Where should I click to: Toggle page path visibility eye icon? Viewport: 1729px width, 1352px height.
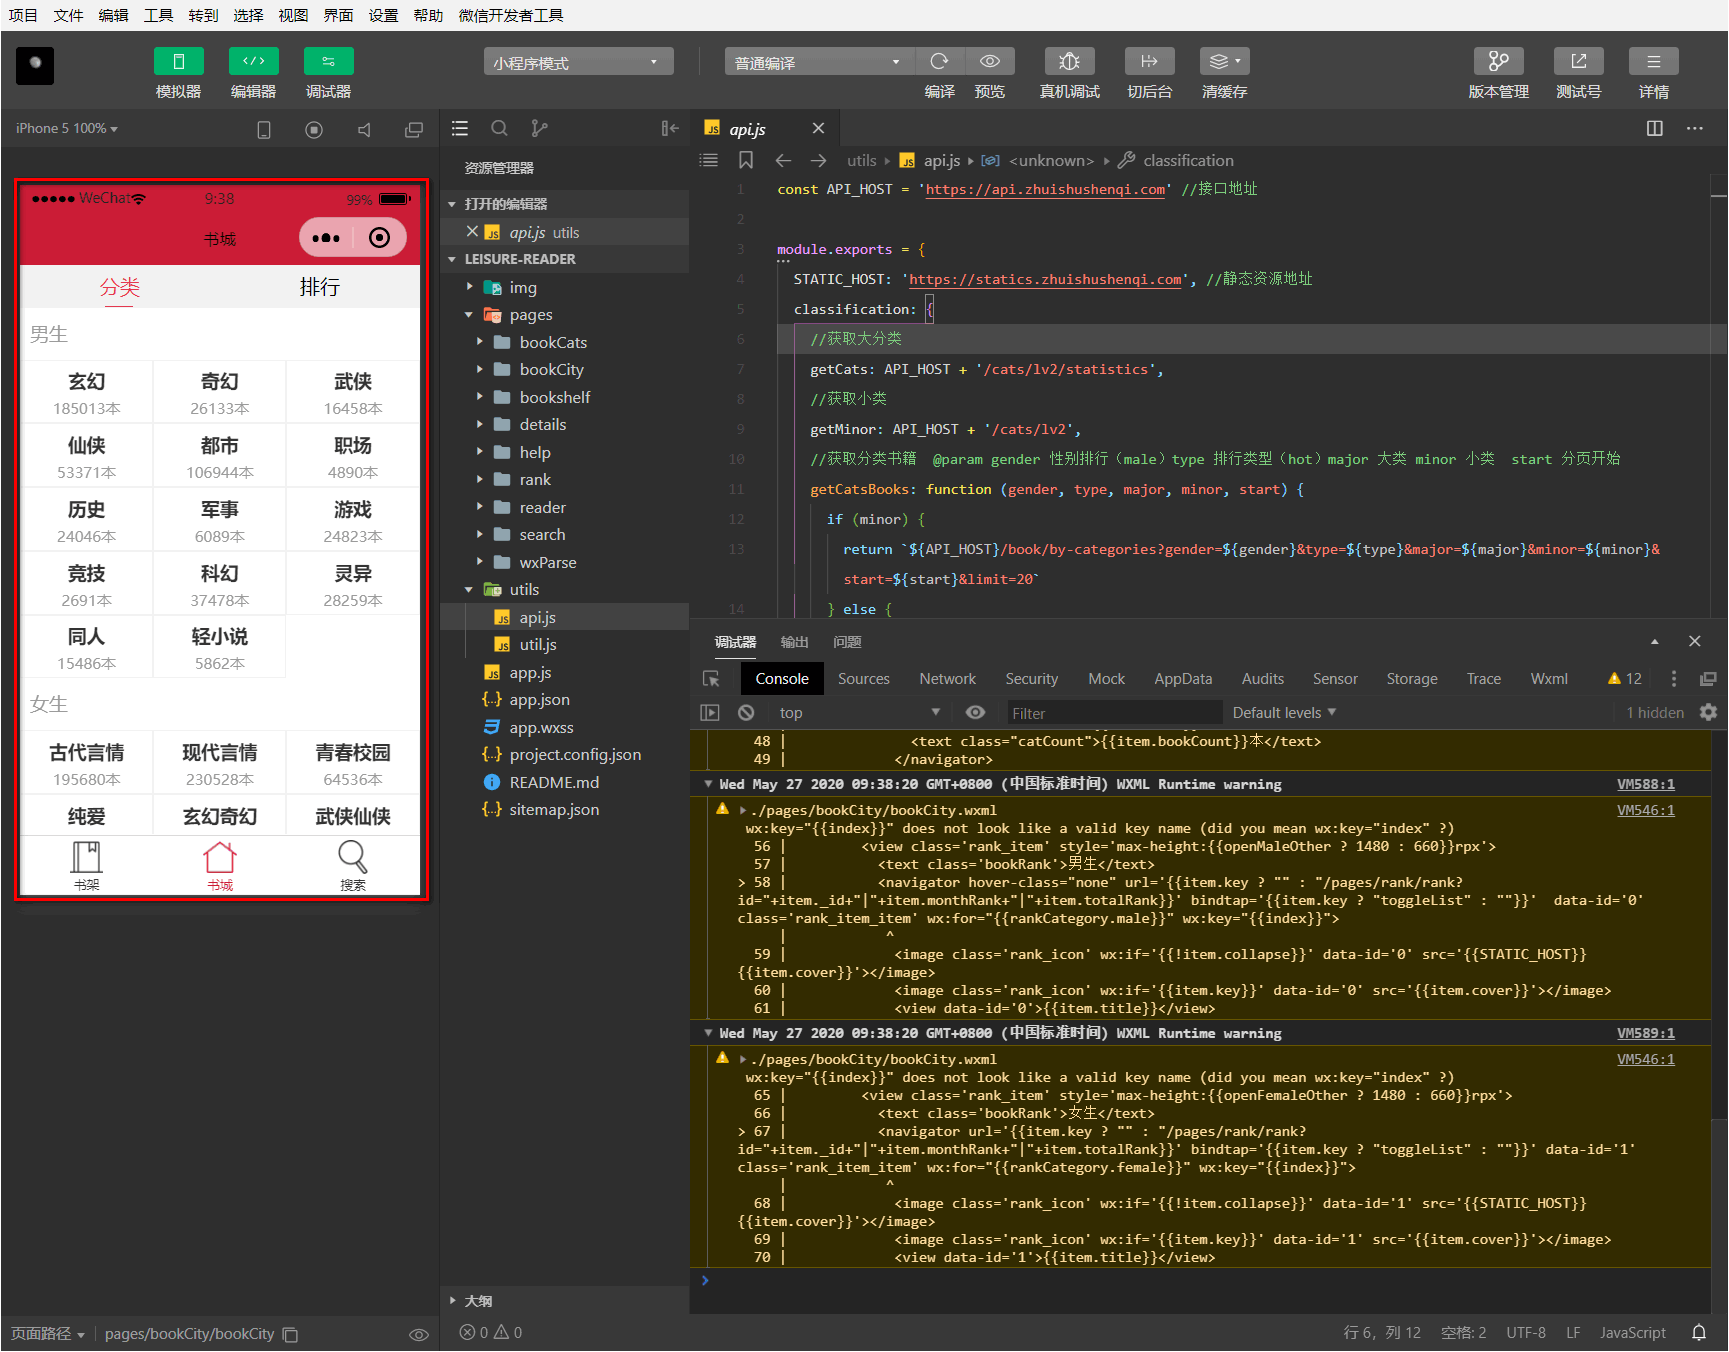pyautogui.click(x=419, y=1335)
